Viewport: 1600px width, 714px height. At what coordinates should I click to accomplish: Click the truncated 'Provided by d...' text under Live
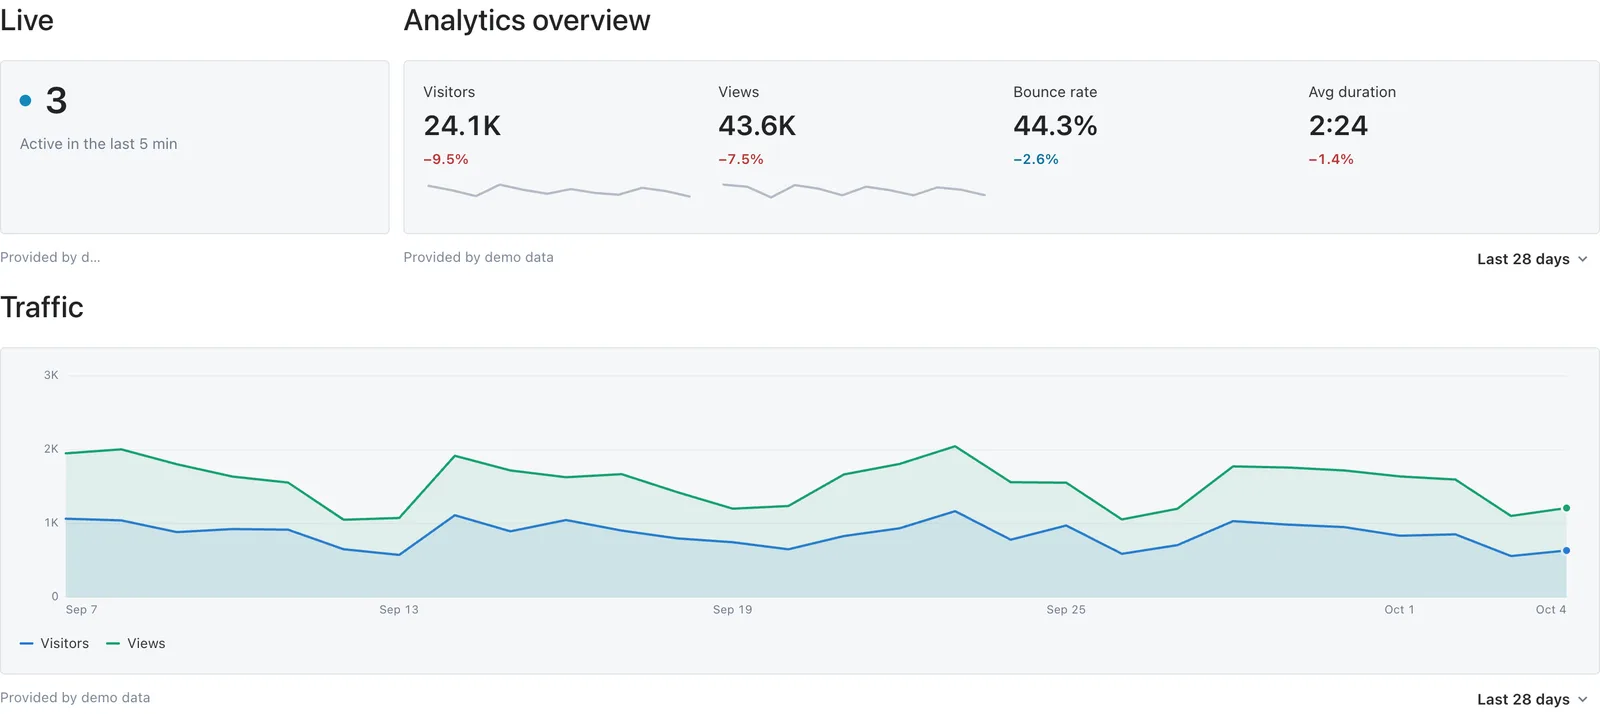[50, 257]
